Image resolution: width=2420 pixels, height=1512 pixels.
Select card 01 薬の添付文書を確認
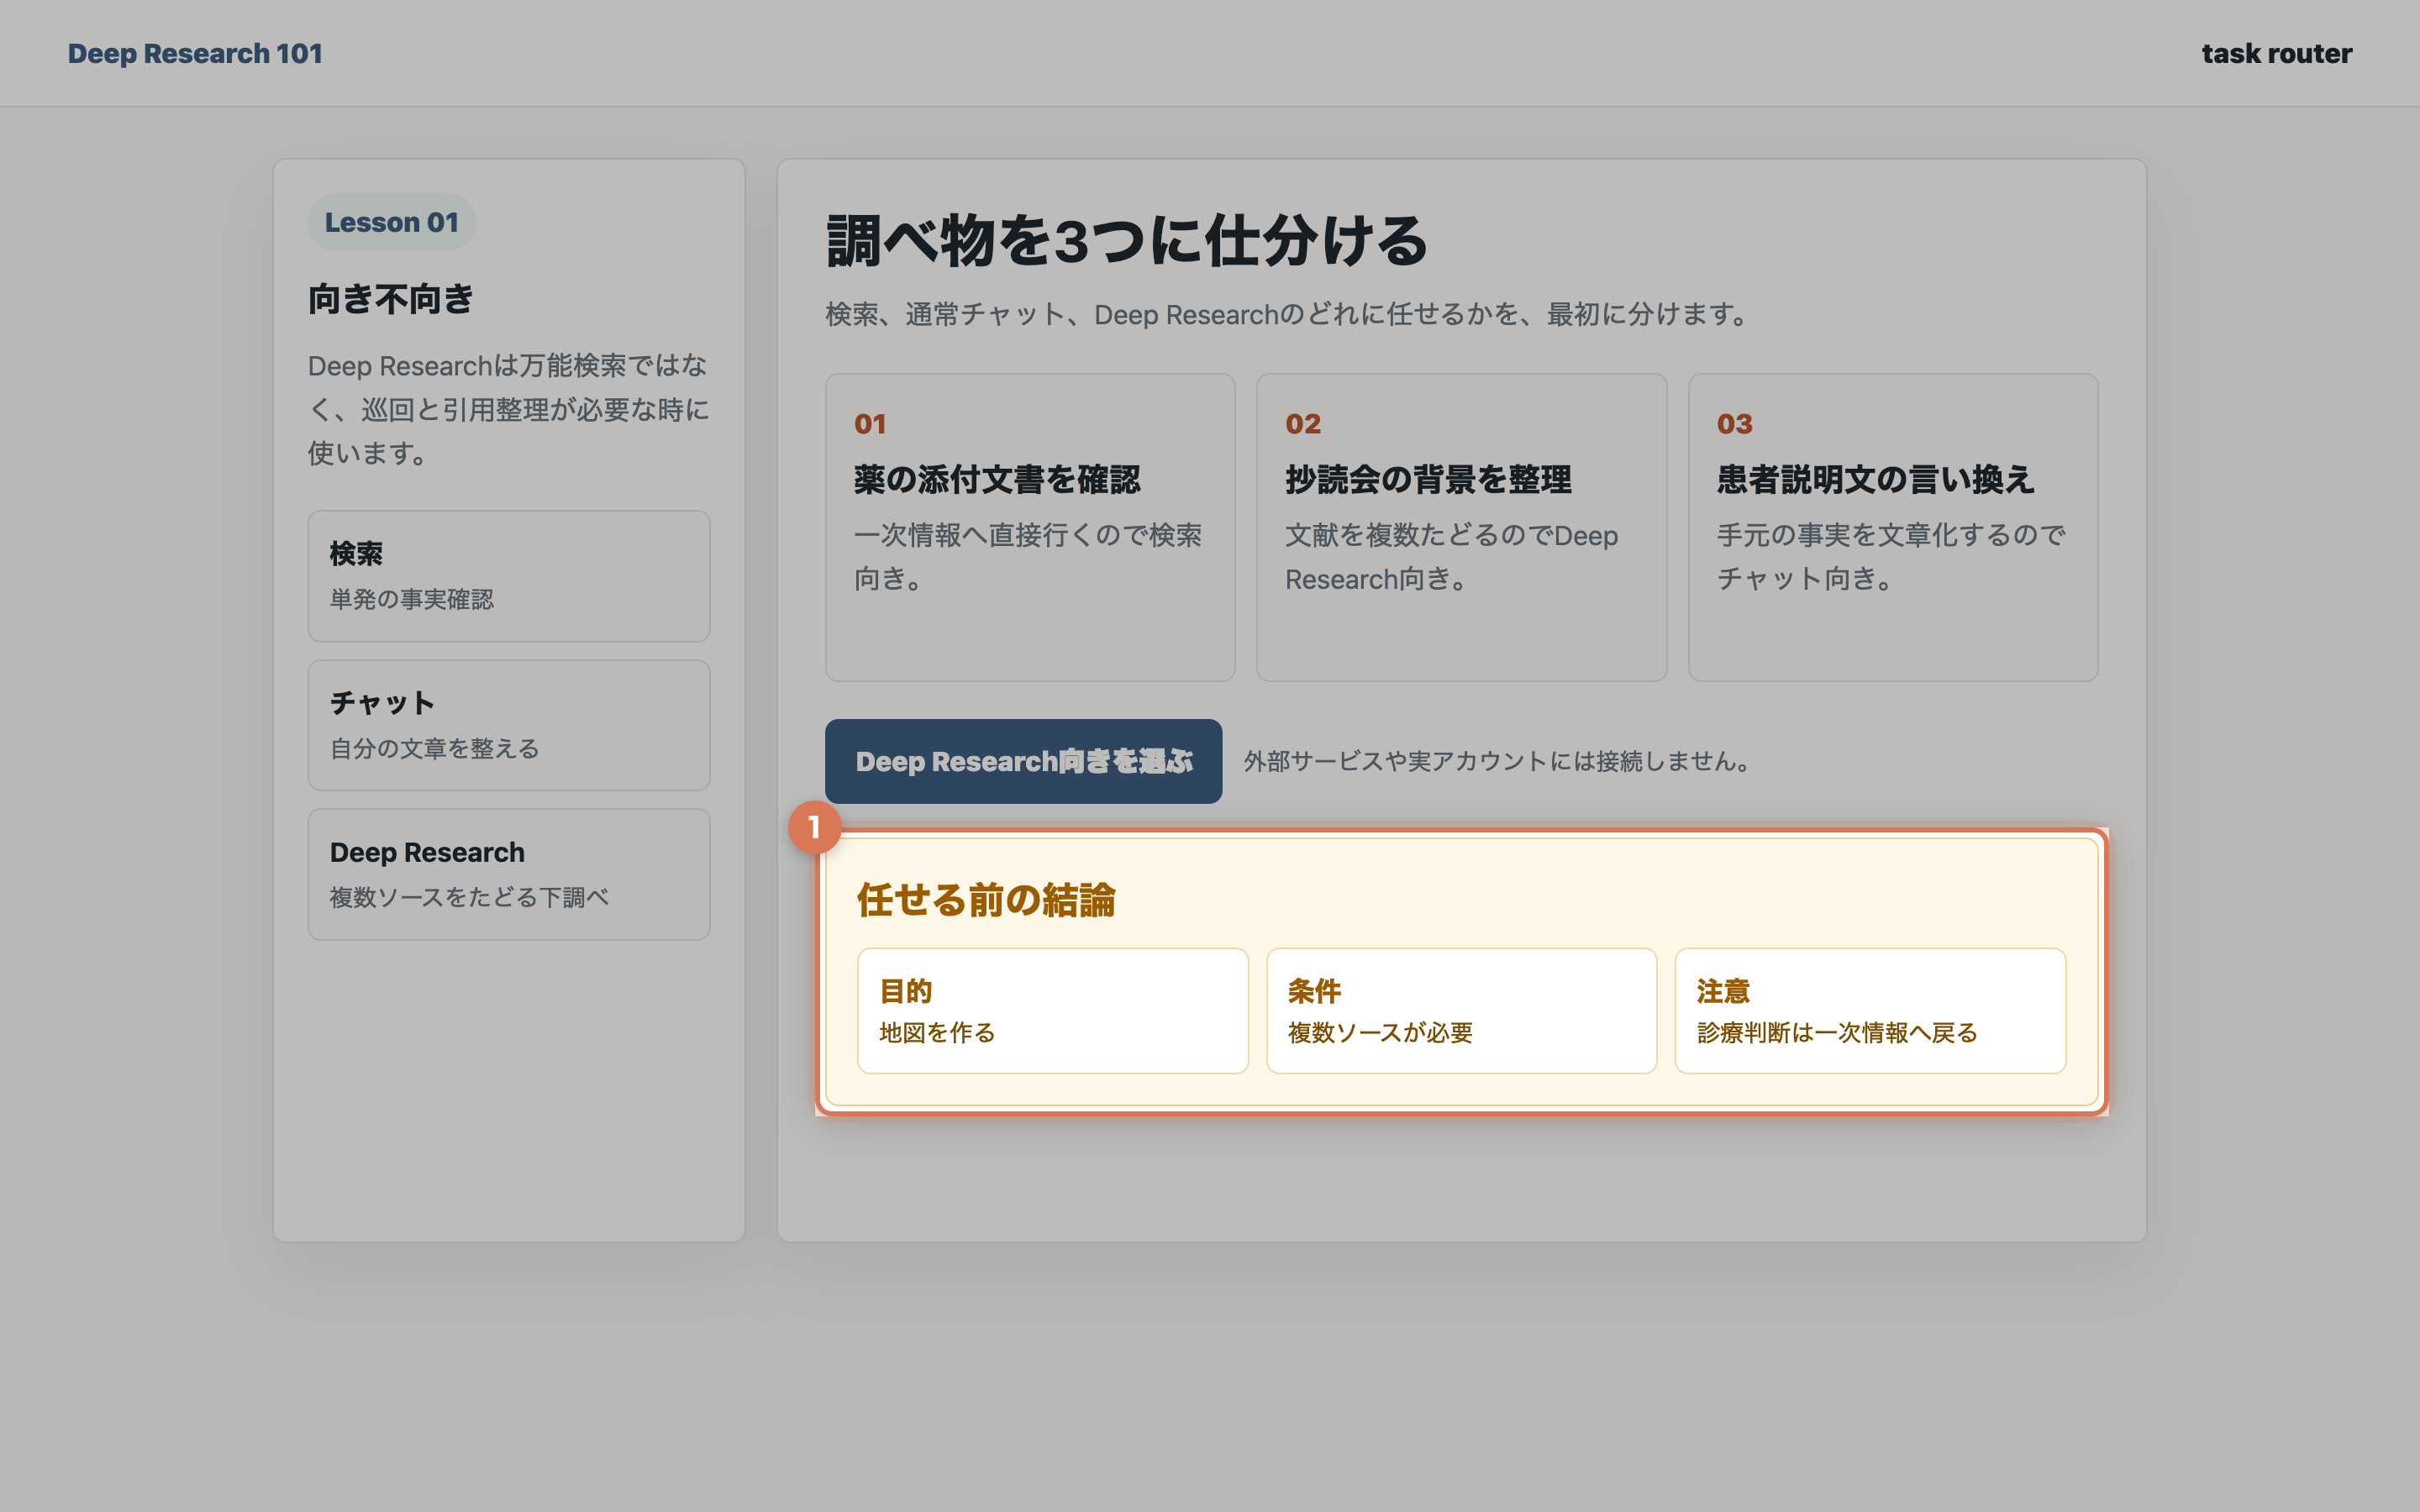point(1030,528)
